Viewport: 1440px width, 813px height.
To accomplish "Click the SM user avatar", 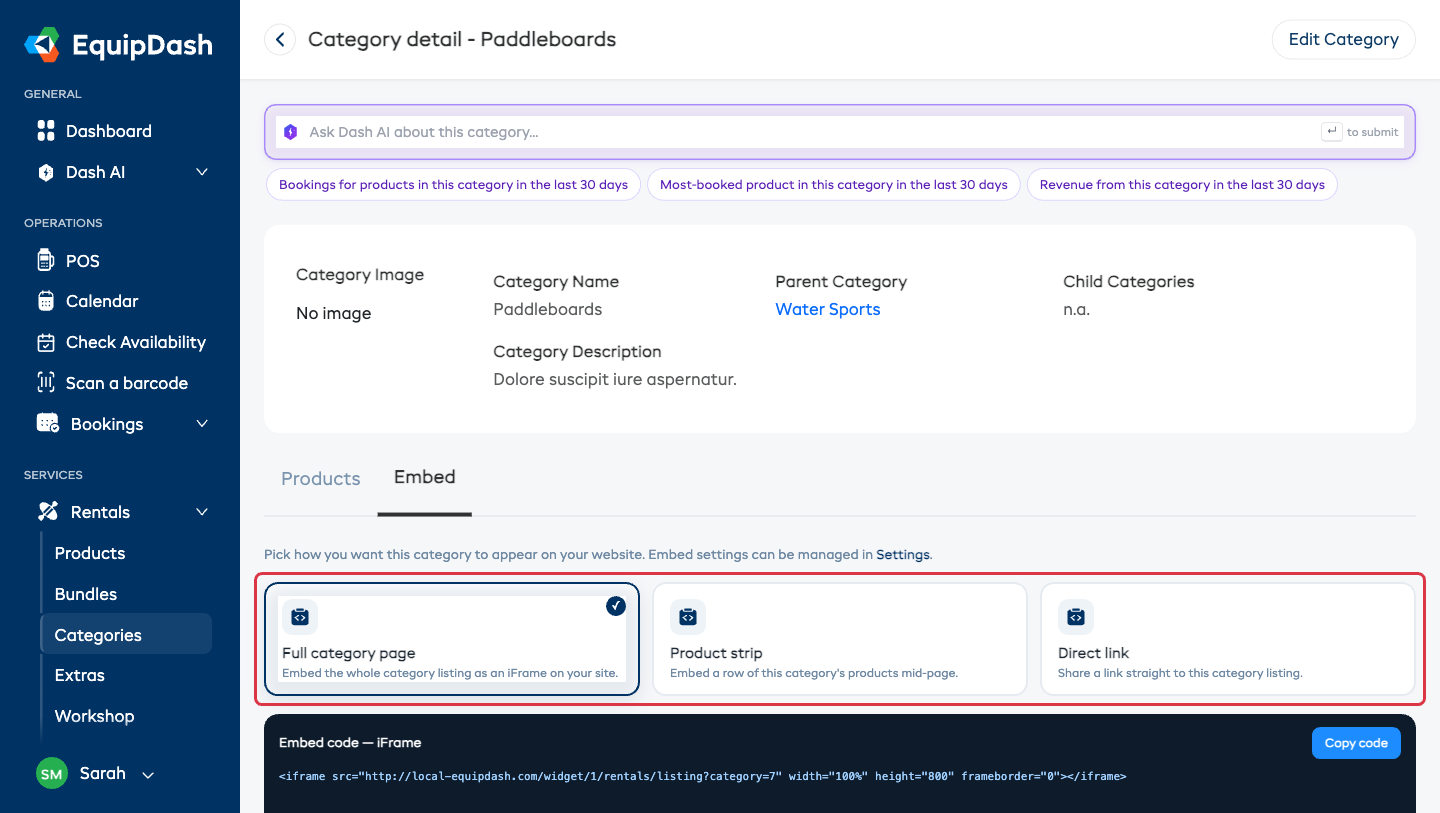I will coord(52,773).
